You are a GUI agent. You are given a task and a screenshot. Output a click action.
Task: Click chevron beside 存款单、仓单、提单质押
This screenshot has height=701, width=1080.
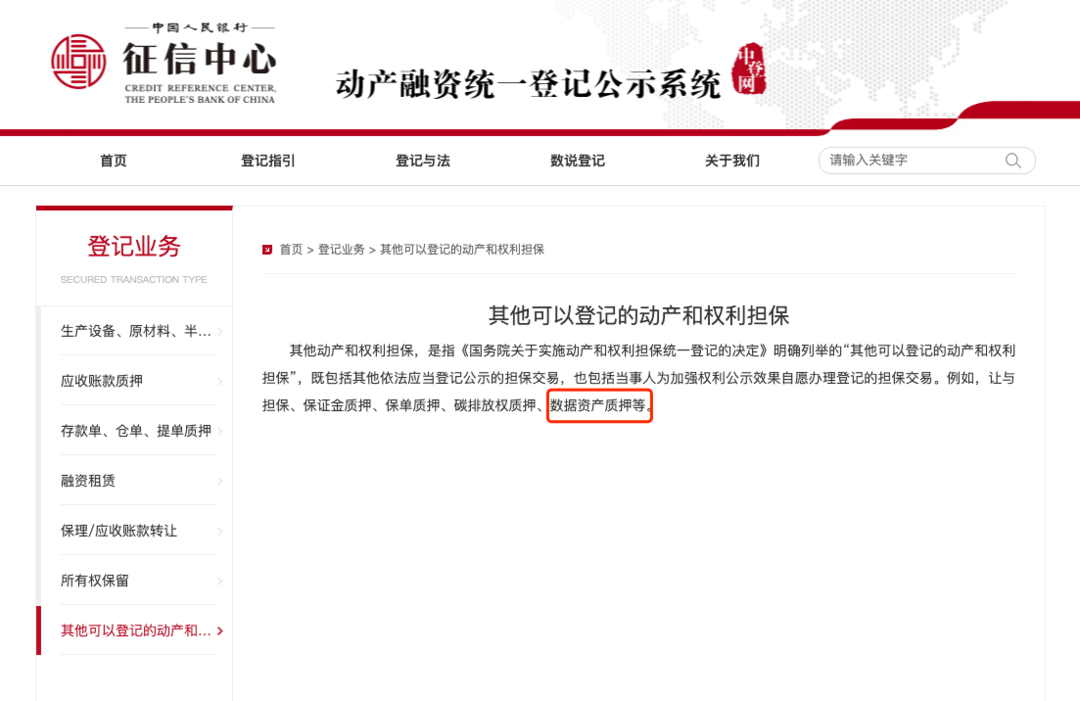(220, 431)
